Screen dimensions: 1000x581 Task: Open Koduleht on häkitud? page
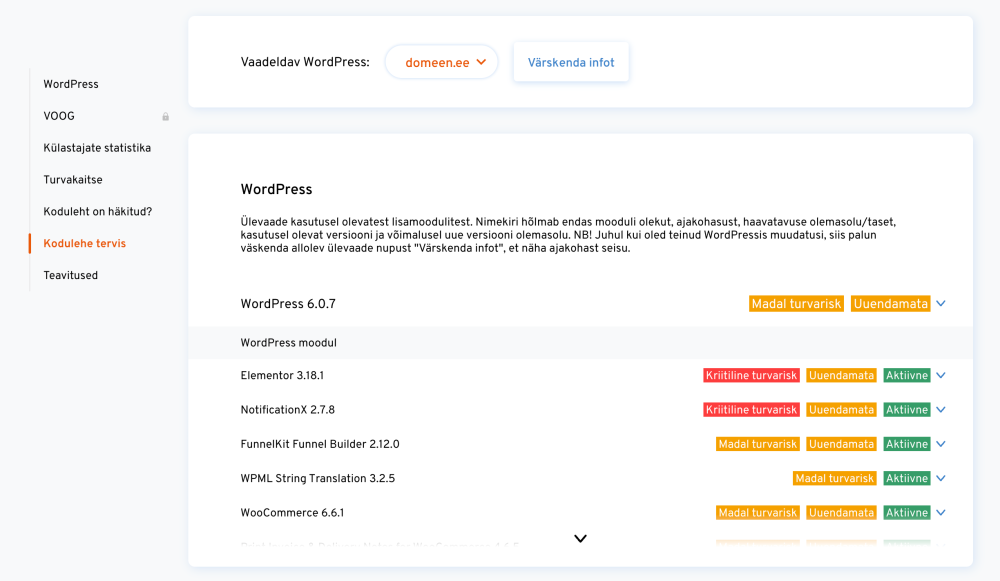pyautogui.click(x=97, y=212)
